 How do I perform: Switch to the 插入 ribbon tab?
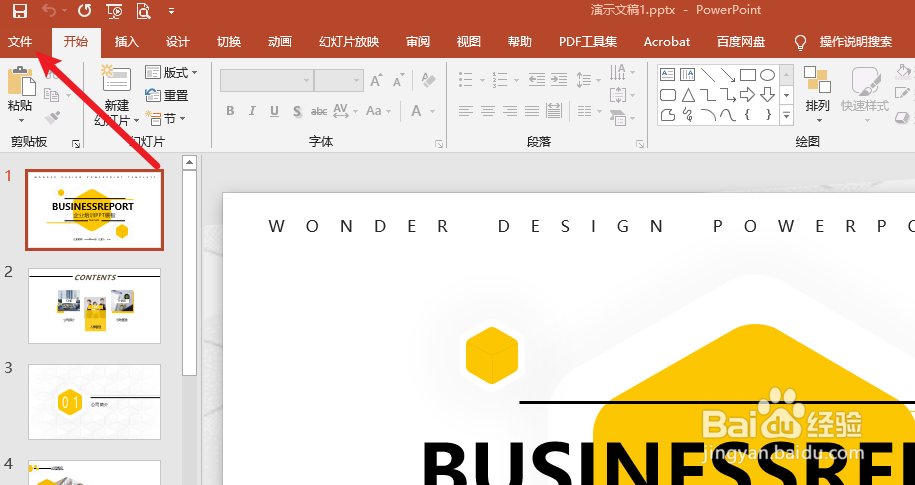(127, 42)
